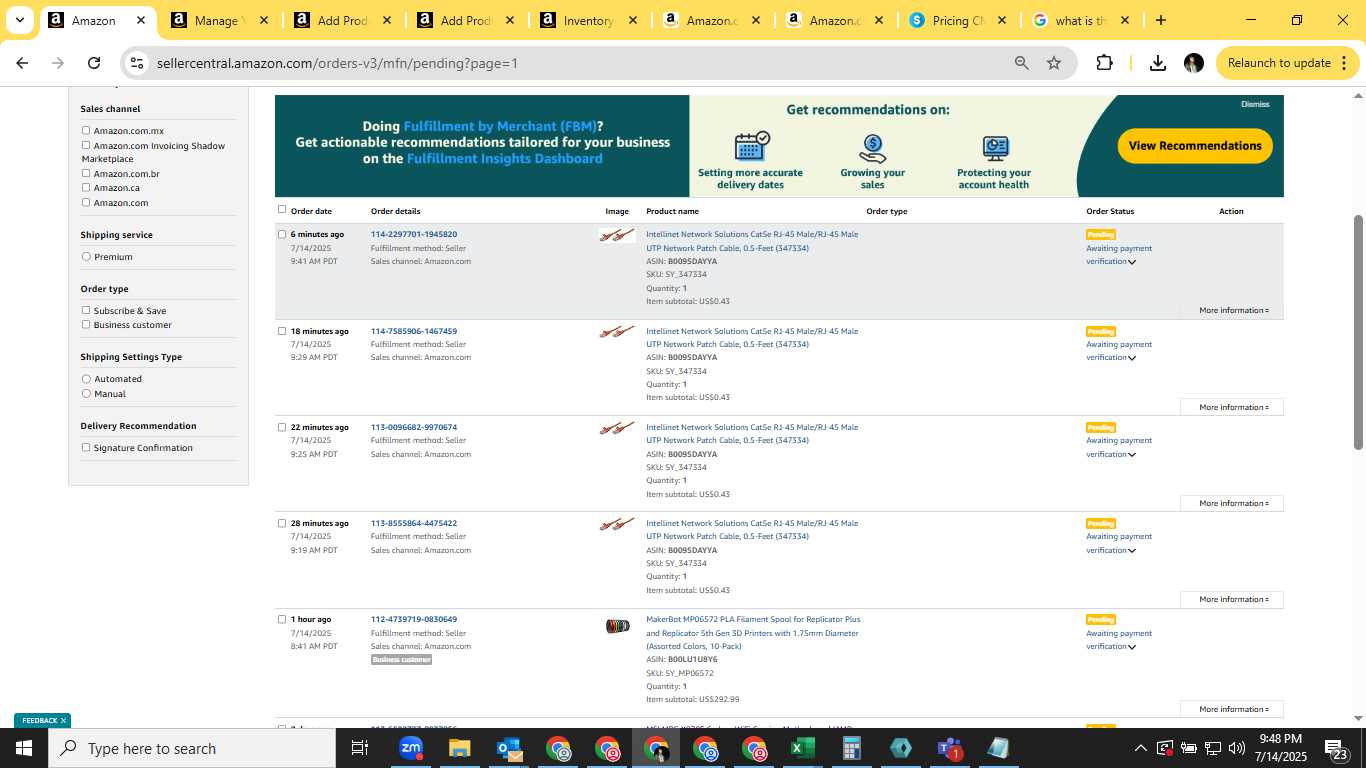This screenshot has height=768, width=1366.
Task: Expand payment verification for order 113-8555864-4475422
Action: [1132, 551]
